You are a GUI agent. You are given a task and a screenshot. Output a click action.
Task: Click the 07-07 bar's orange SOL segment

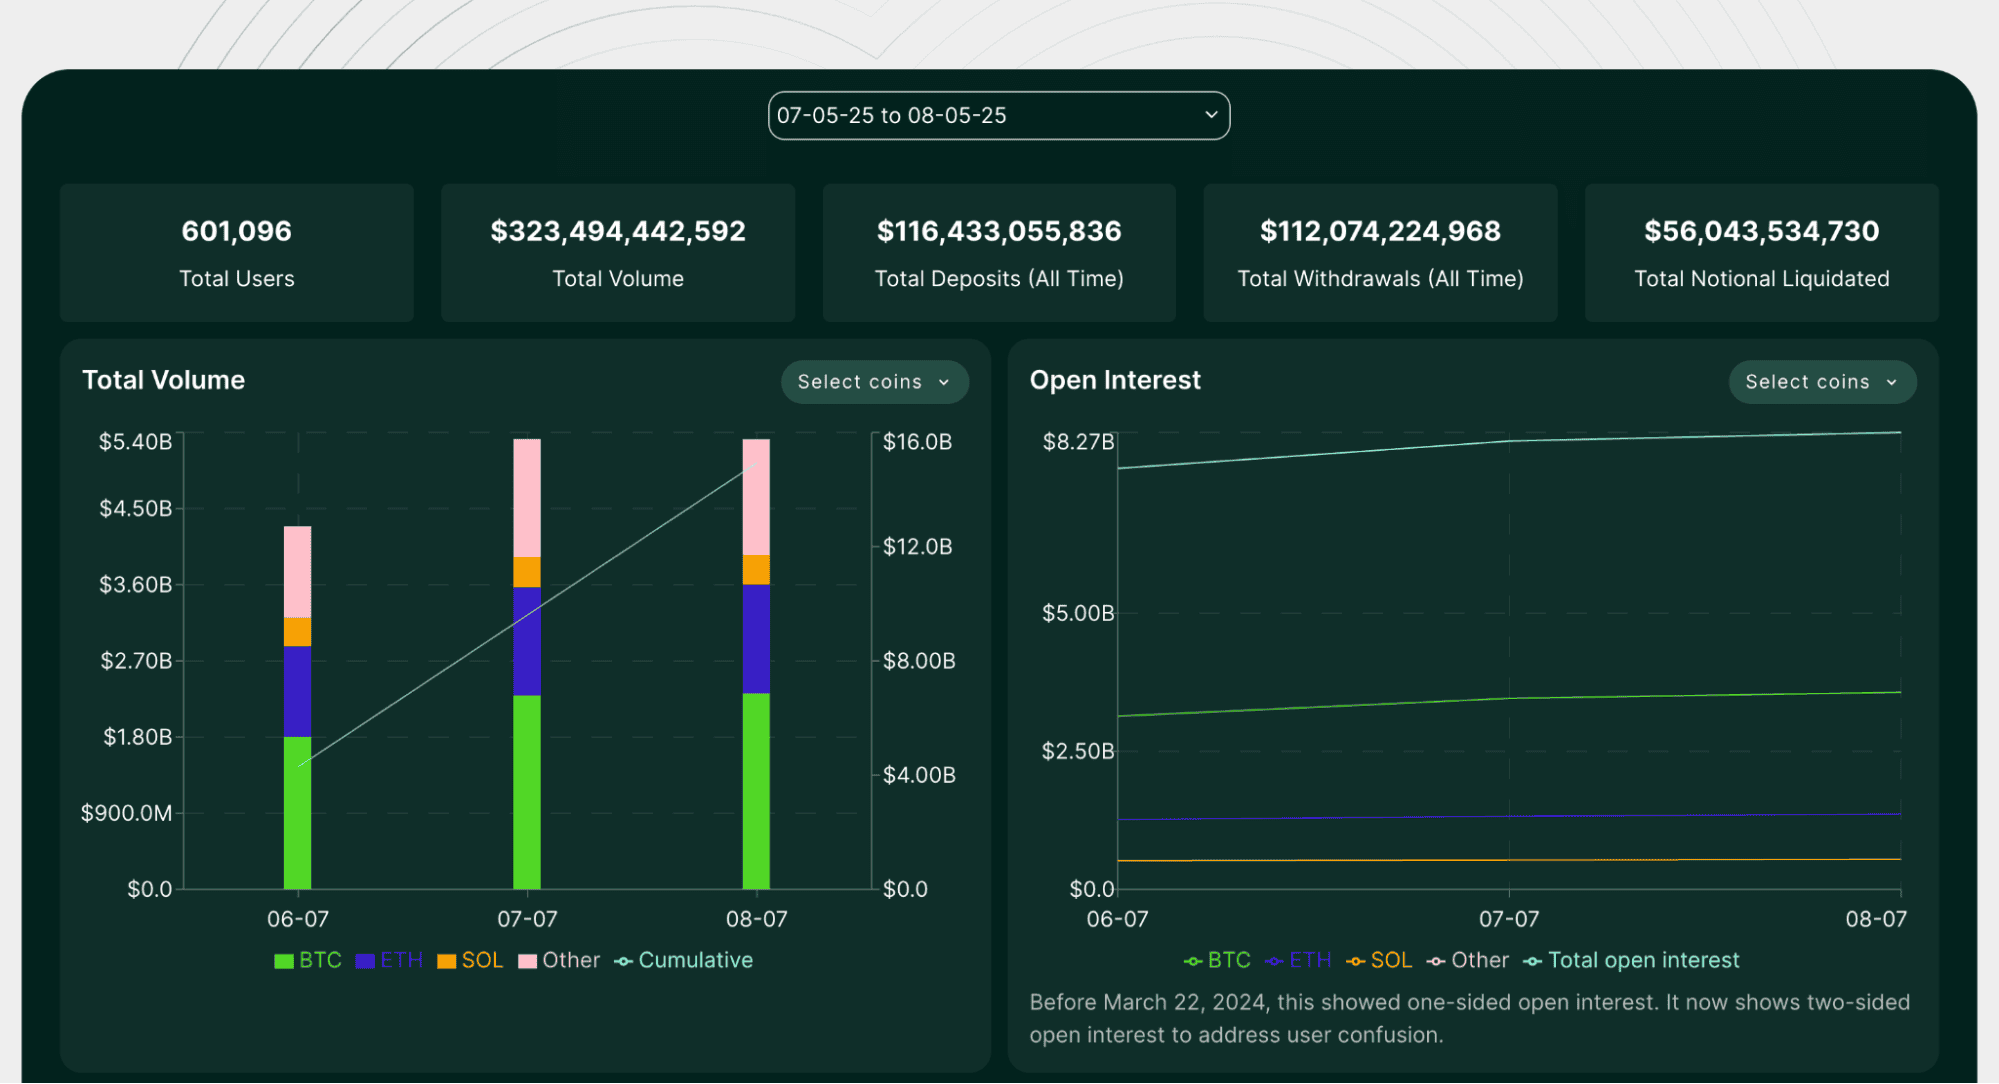[527, 572]
